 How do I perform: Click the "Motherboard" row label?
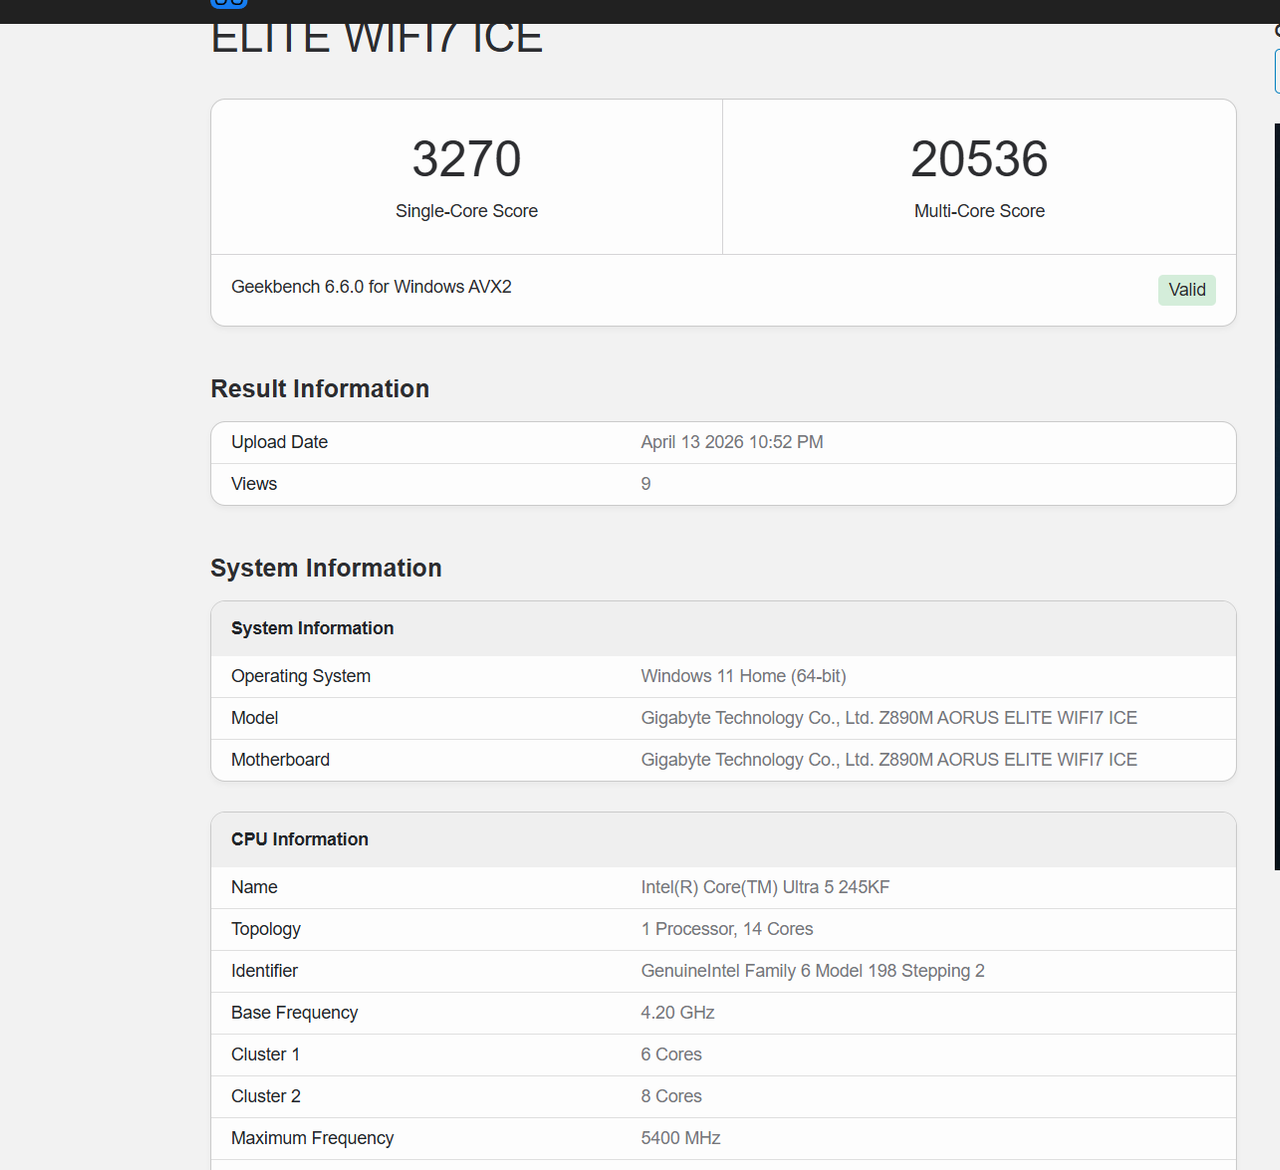[280, 760]
